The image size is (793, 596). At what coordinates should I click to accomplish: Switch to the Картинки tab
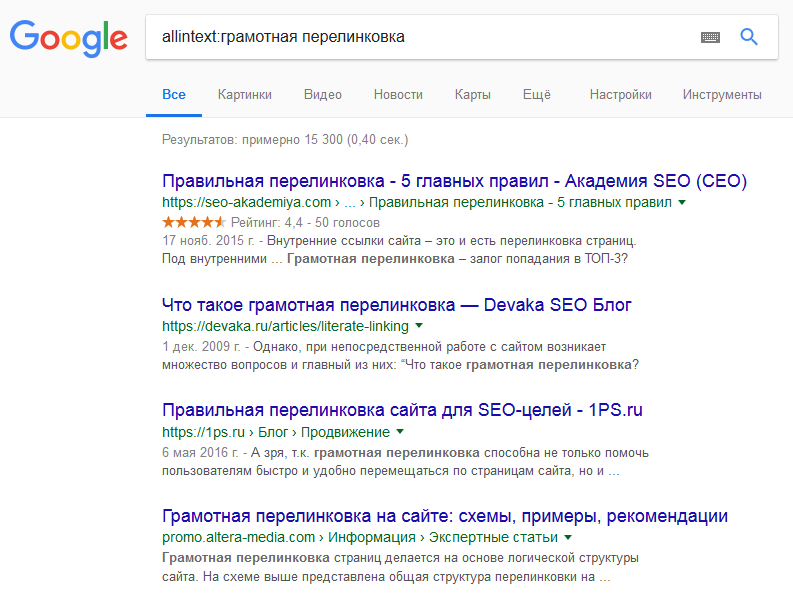point(245,95)
